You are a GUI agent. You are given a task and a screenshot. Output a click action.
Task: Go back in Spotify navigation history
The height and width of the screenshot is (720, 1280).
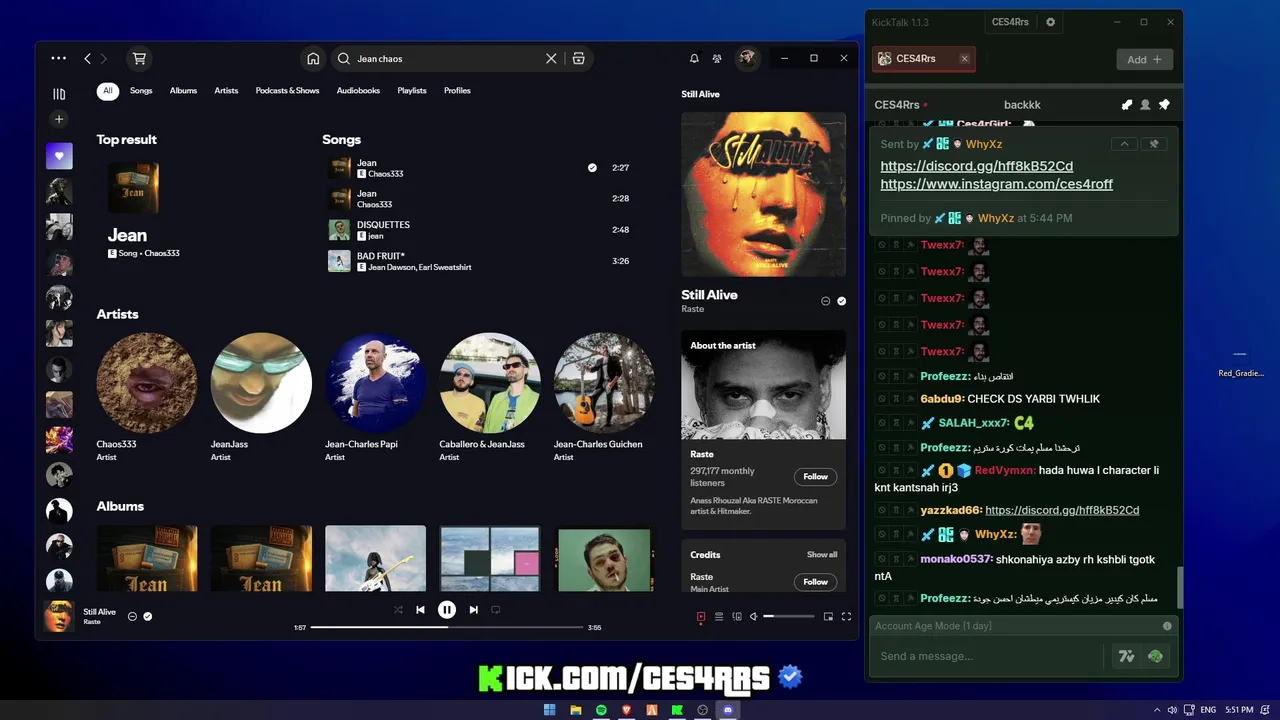87,59
